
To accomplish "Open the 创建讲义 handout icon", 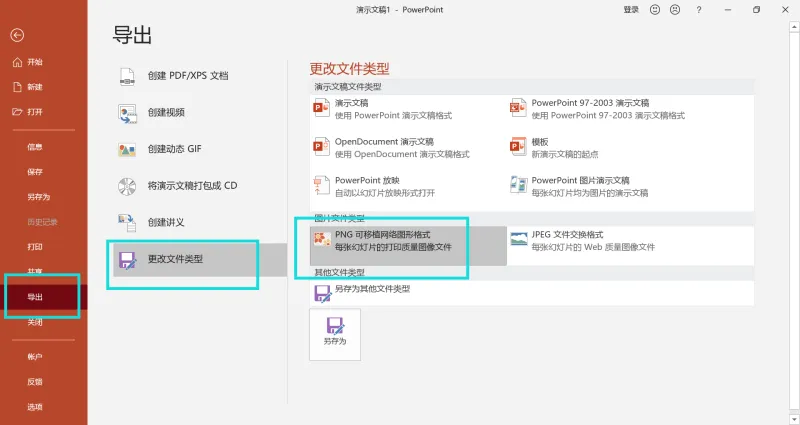I will point(127,223).
